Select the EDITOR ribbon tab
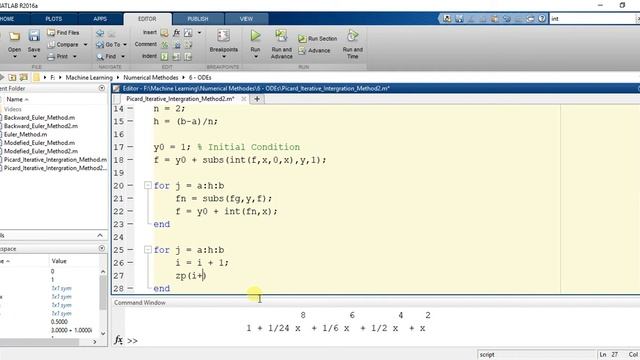 [147, 19]
